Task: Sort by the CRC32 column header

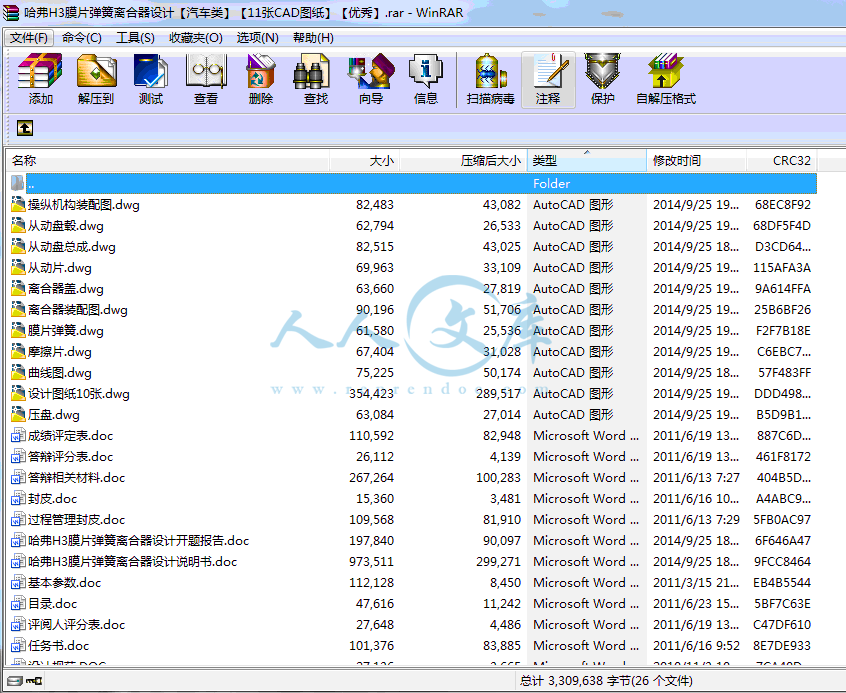Action: (x=781, y=161)
